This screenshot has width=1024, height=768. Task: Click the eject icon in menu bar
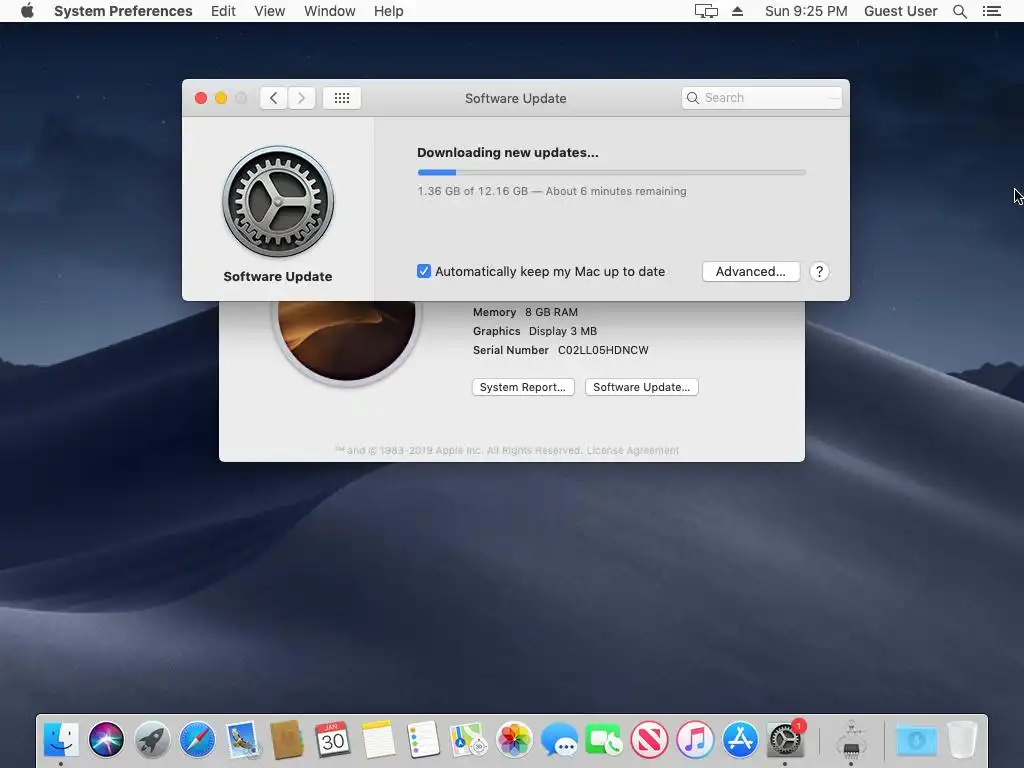737,11
